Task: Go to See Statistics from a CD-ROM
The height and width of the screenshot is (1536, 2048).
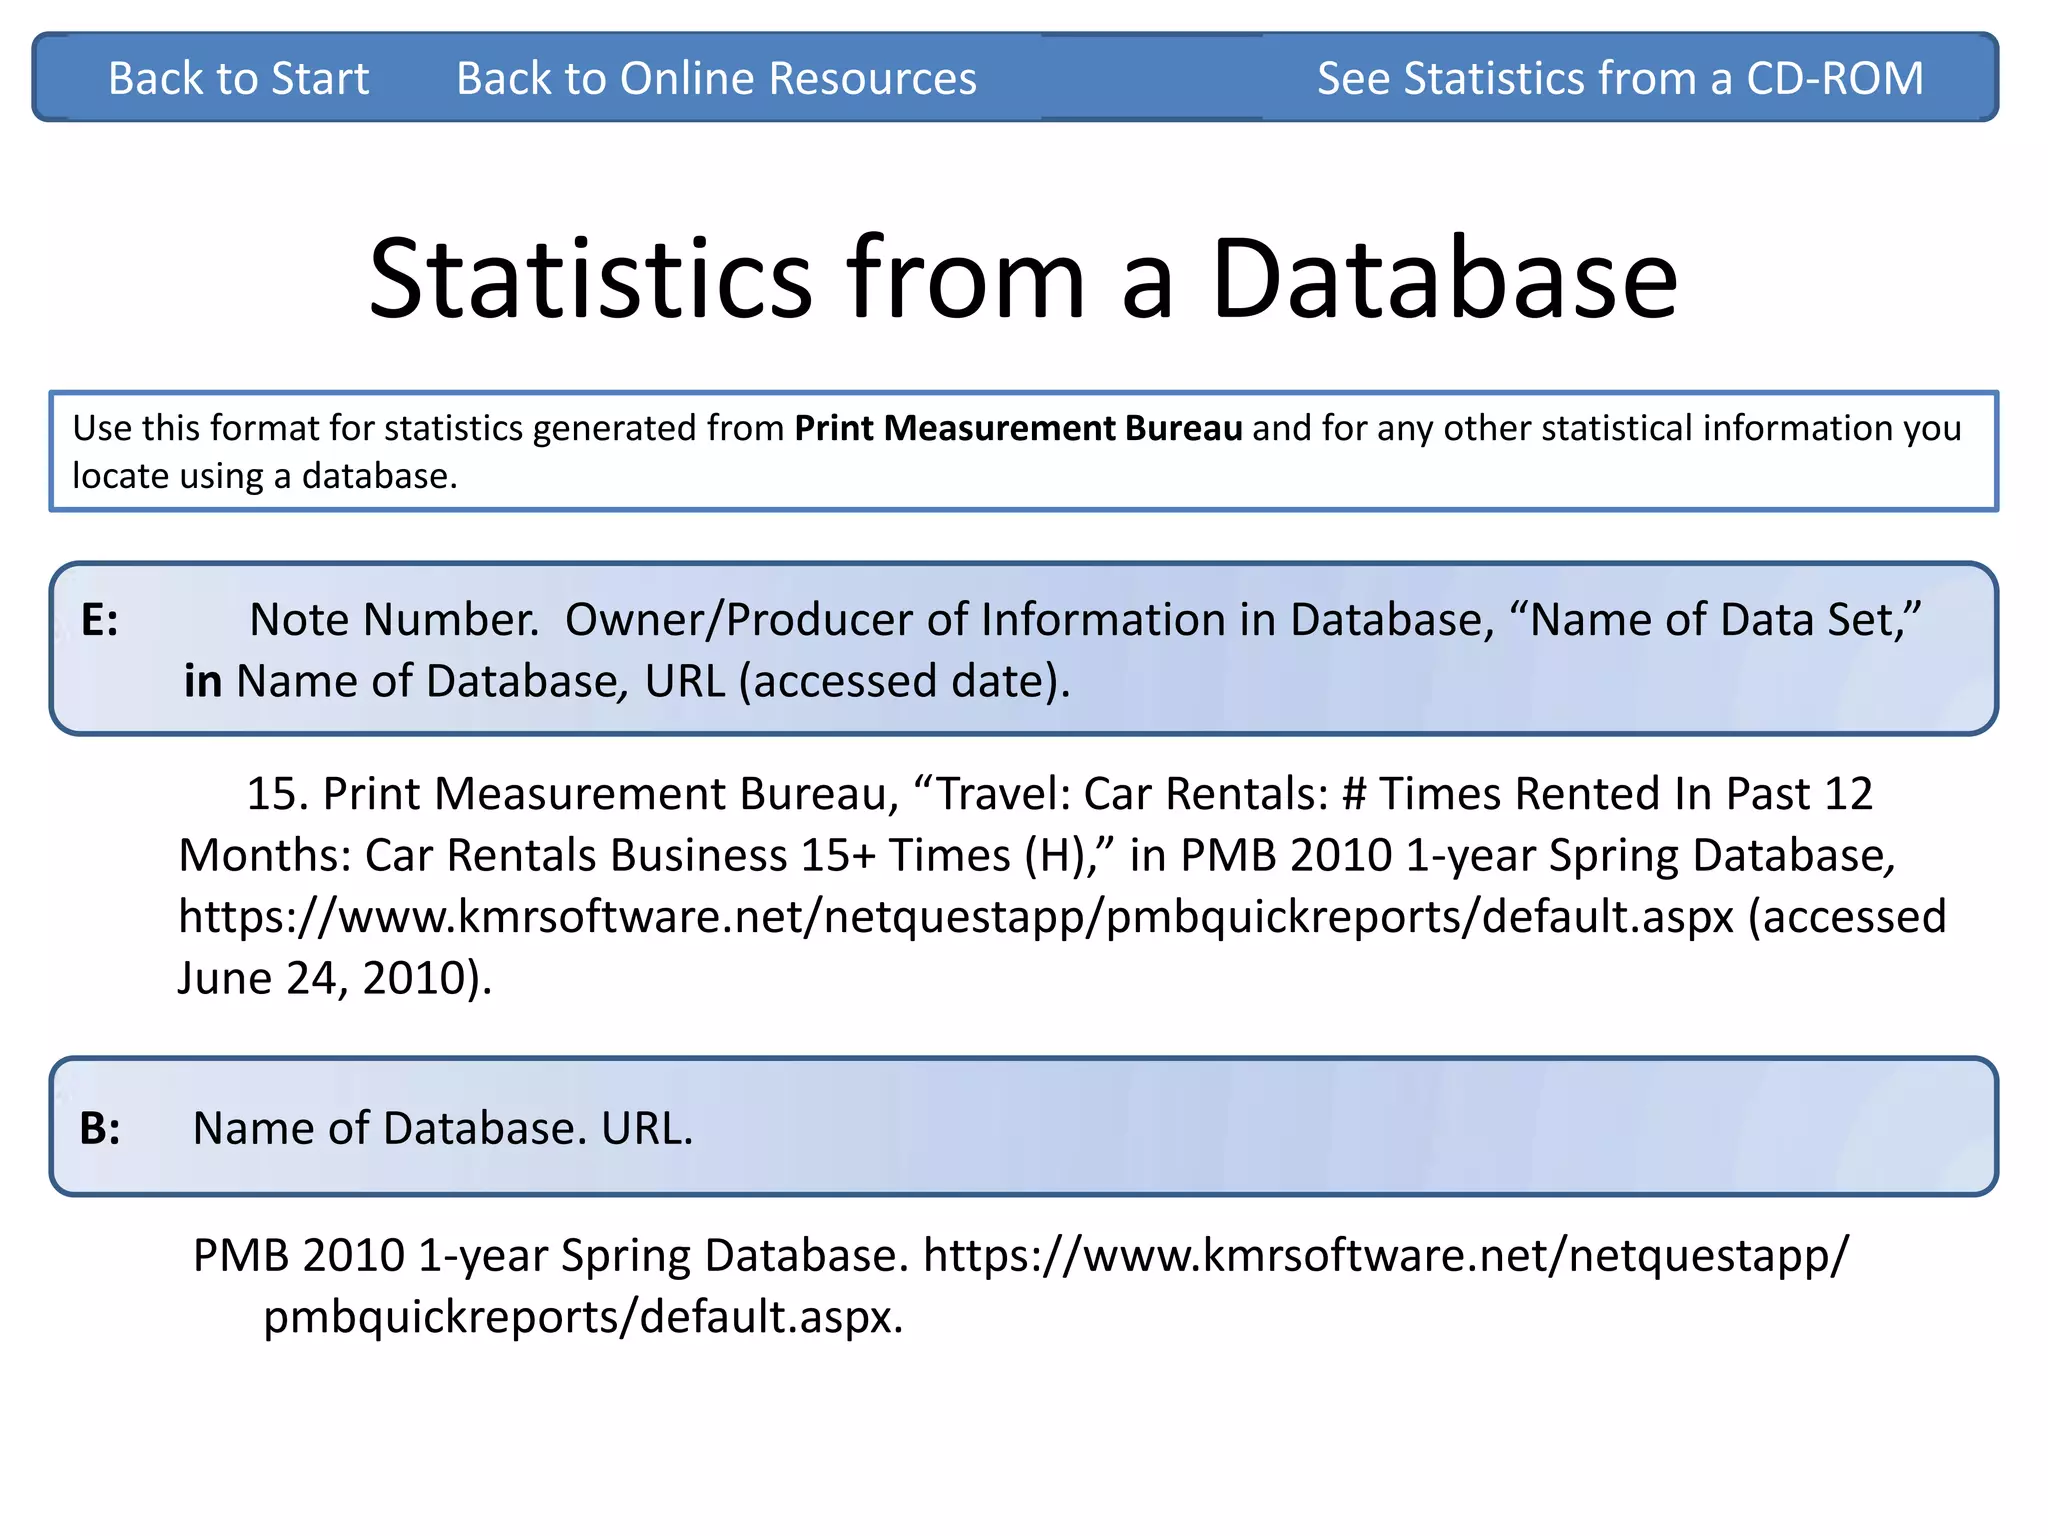Action: (x=1620, y=78)
